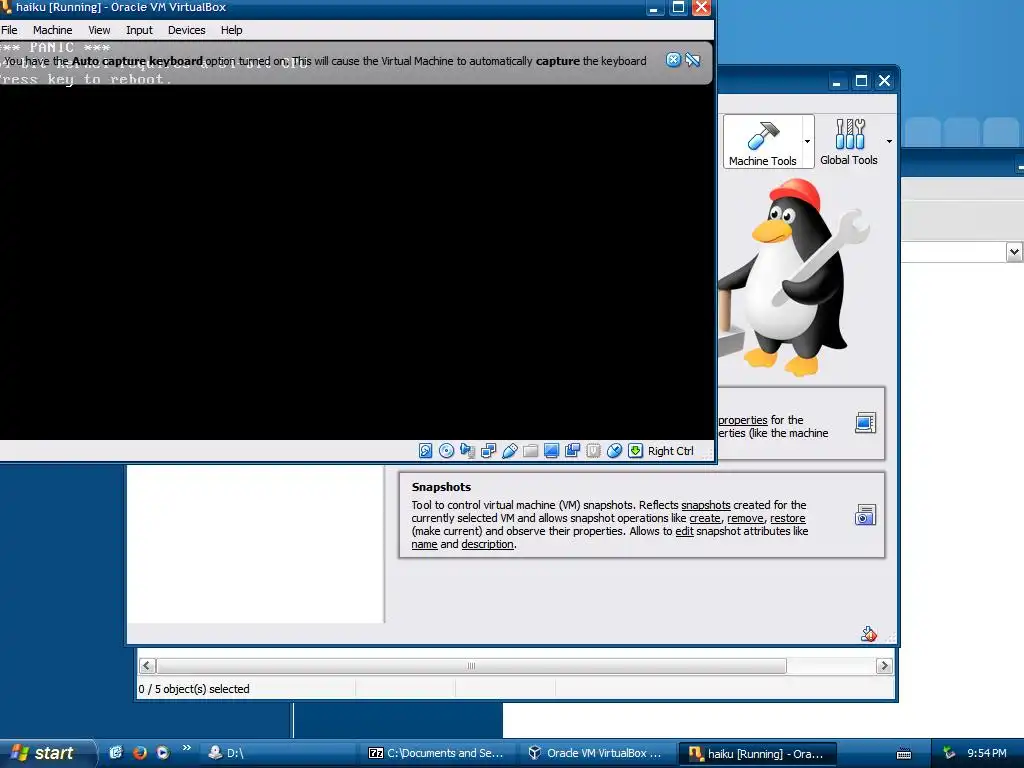Switch to D:\ taskbar window
The image size is (1024, 768).
click(x=278, y=753)
